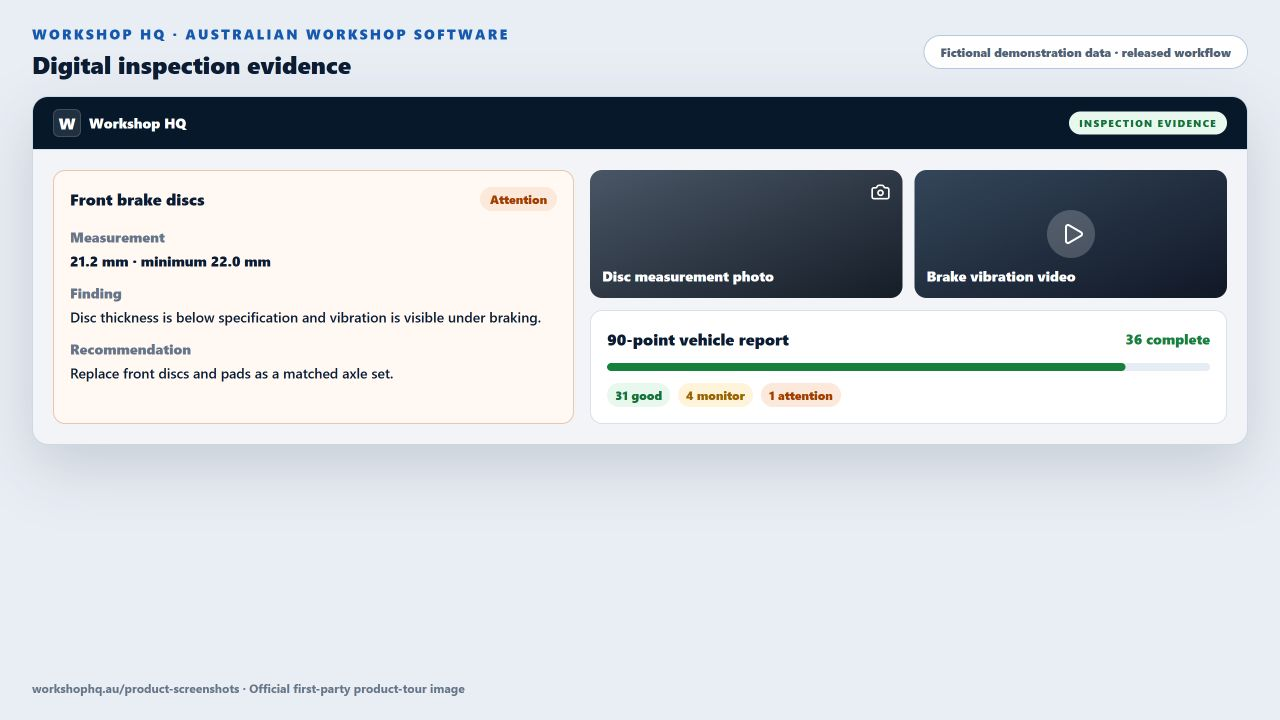The height and width of the screenshot is (720, 1280).
Task: Click the fictional demonstration data pill
Action: pyautogui.click(x=1085, y=52)
